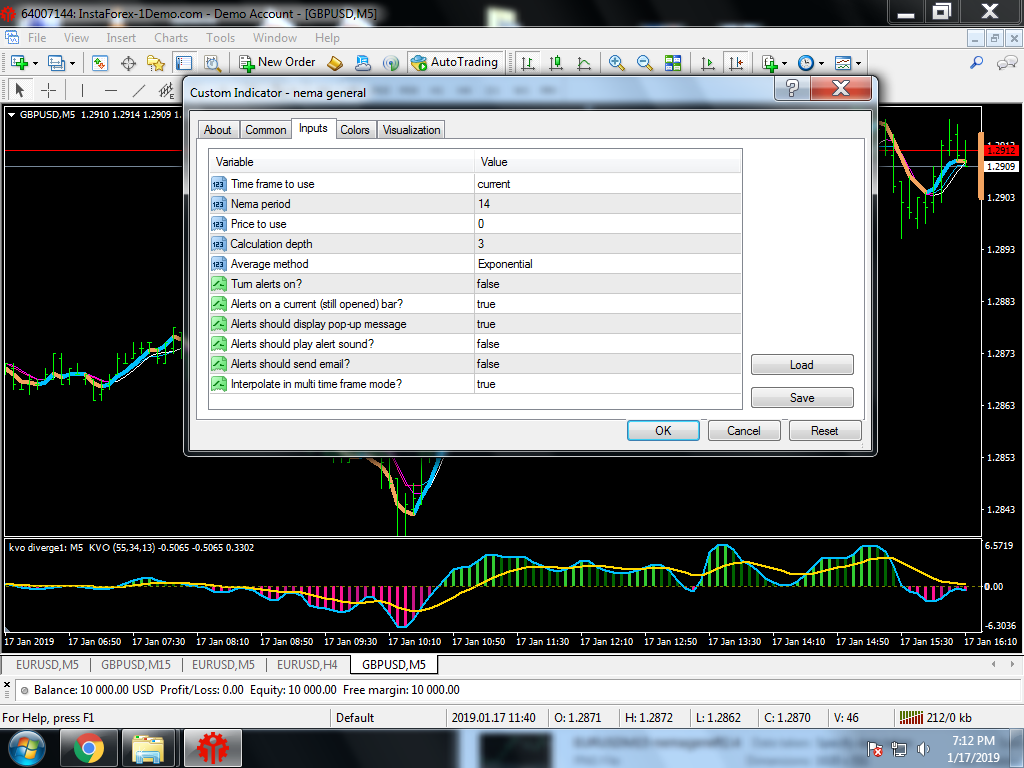Click the zoom in magnifier icon
The height and width of the screenshot is (768, 1024).
point(617,62)
